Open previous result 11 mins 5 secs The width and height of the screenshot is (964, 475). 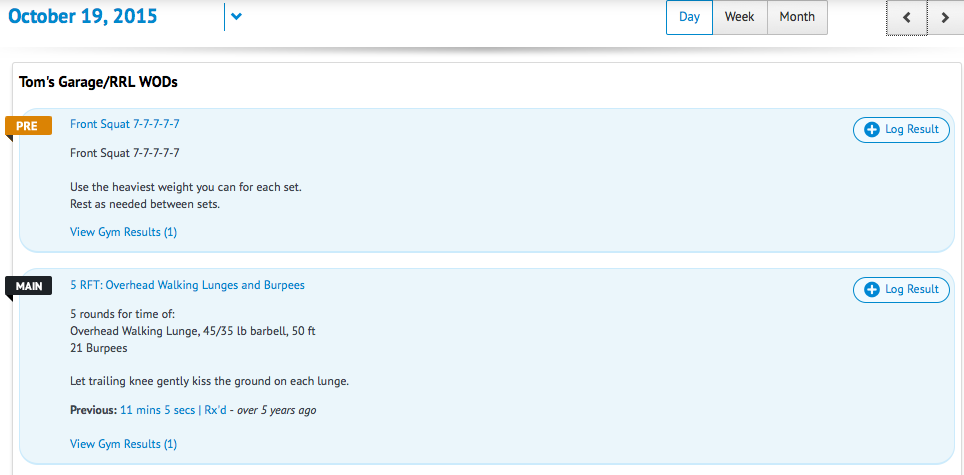tap(157, 410)
